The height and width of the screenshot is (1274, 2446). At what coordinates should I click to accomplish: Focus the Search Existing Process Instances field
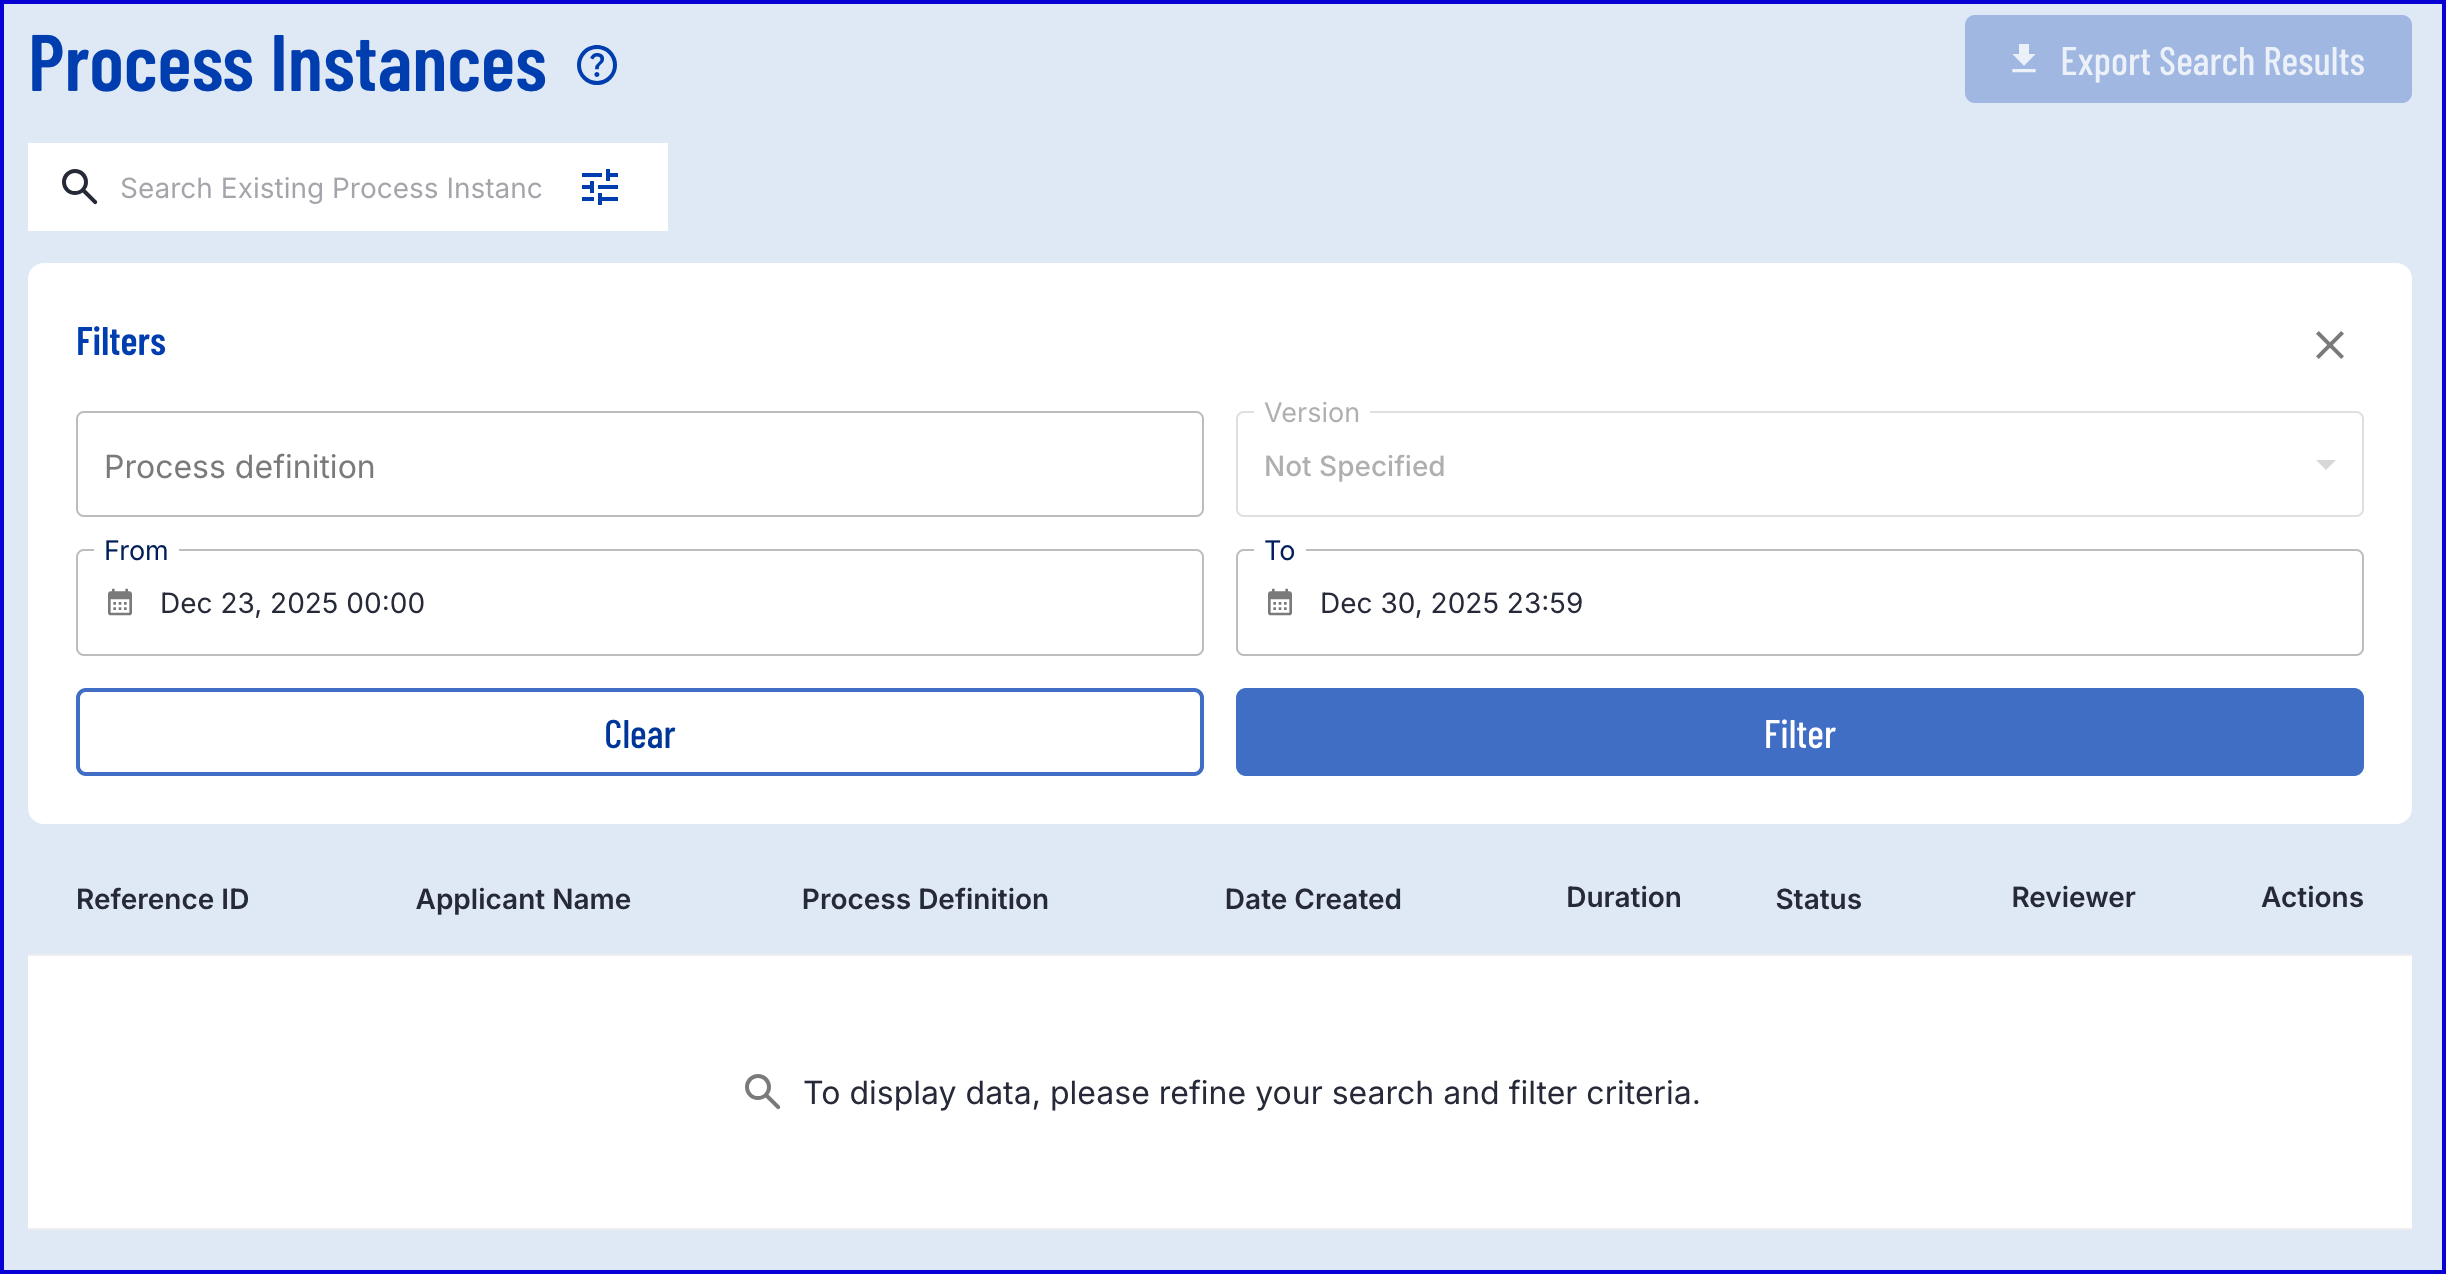point(331,188)
